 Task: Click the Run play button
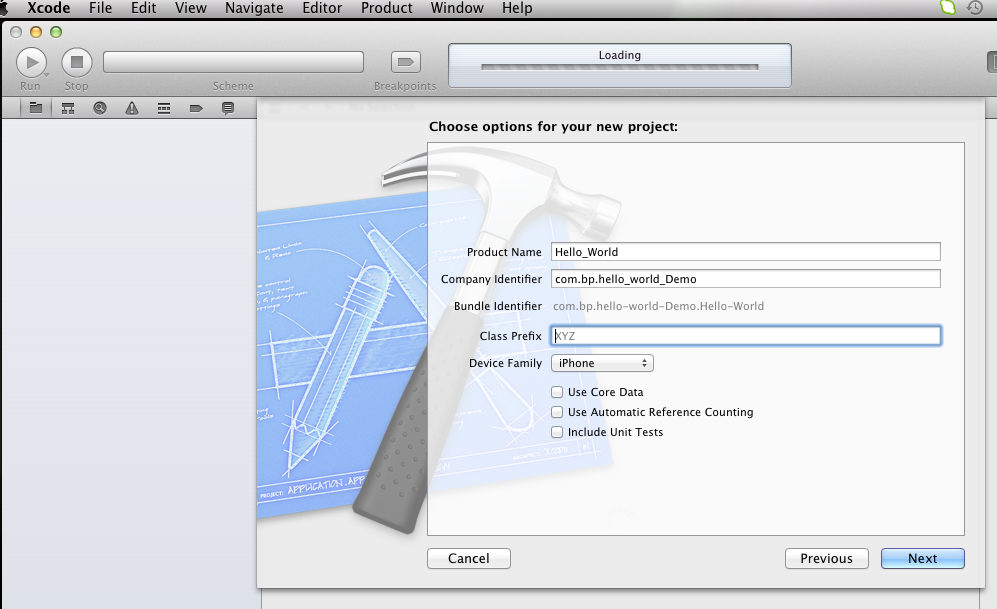coord(31,62)
